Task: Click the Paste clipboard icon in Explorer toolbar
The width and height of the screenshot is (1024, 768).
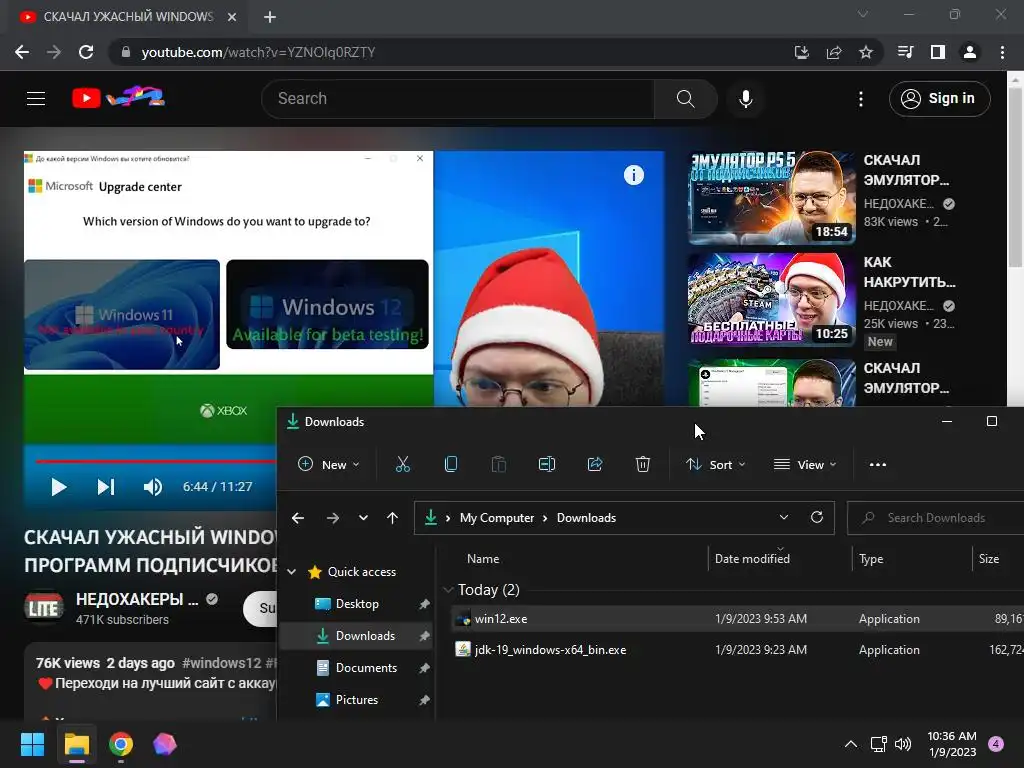Action: pos(498,464)
